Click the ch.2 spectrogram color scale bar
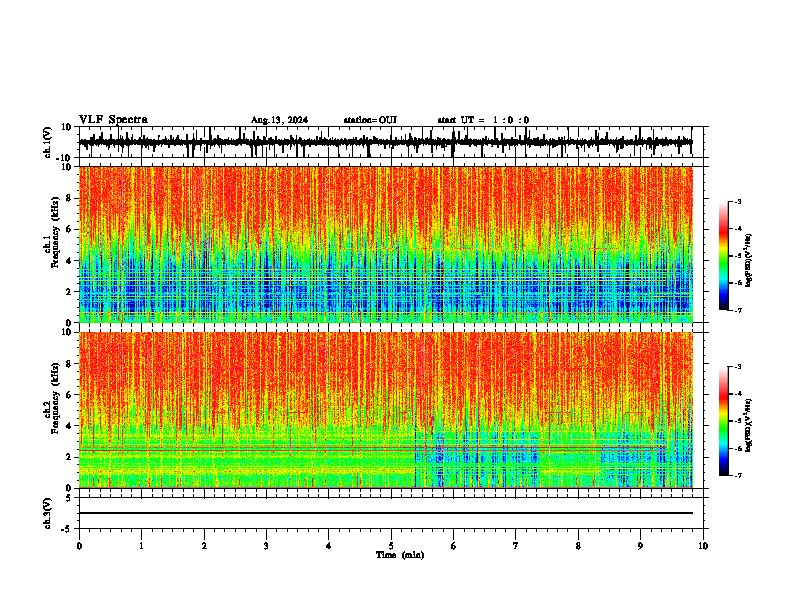The height and width of the screenshot is (612, 792). pos(724,421)
